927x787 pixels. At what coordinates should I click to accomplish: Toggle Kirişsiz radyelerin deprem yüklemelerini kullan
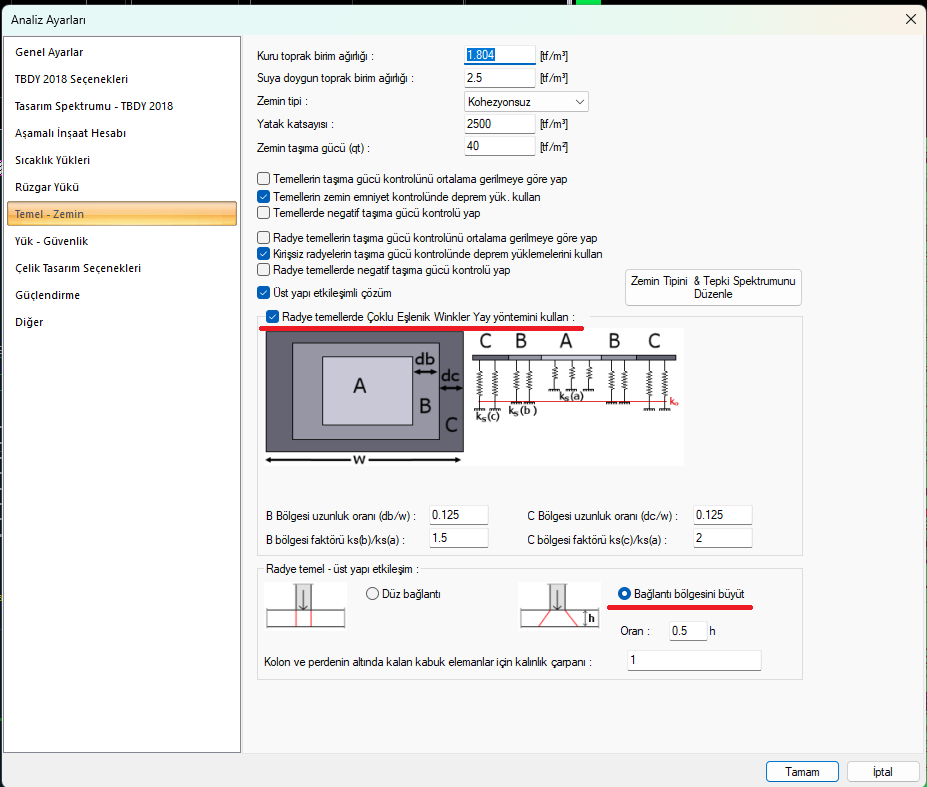pos(264,254)
